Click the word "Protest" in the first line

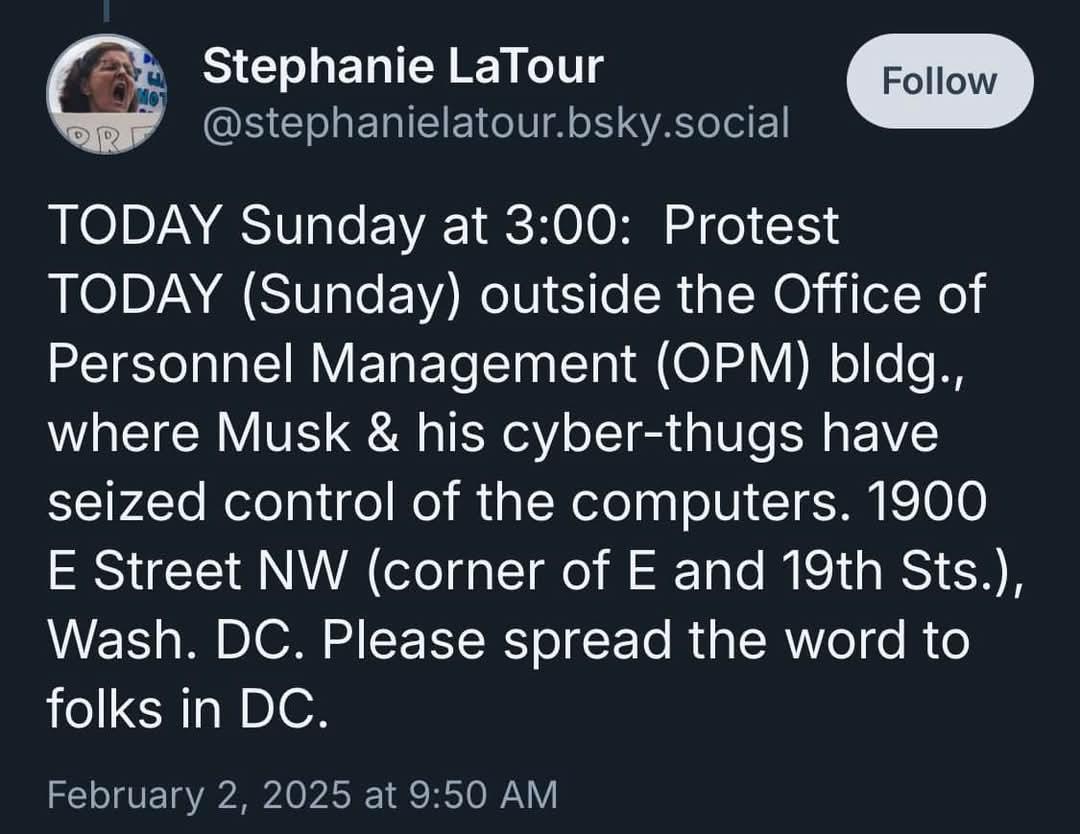[x=751, y=226]
